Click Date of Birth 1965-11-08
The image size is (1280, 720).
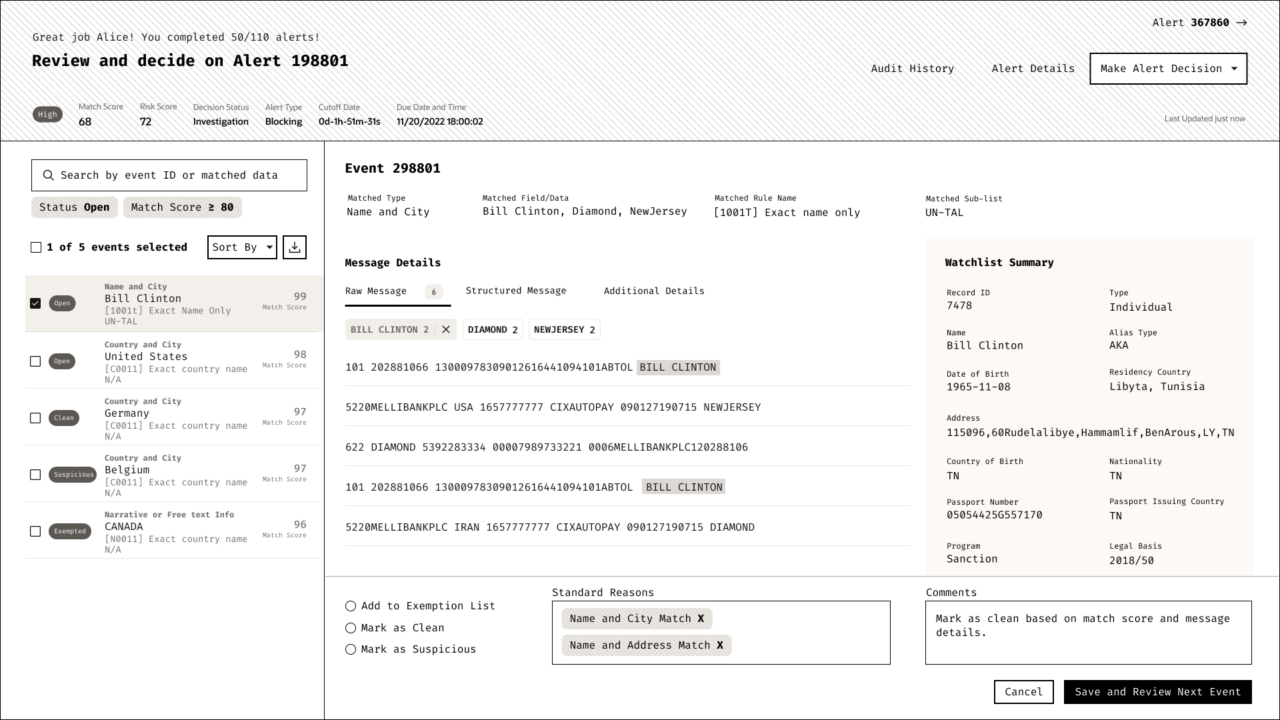pos(978,387)
